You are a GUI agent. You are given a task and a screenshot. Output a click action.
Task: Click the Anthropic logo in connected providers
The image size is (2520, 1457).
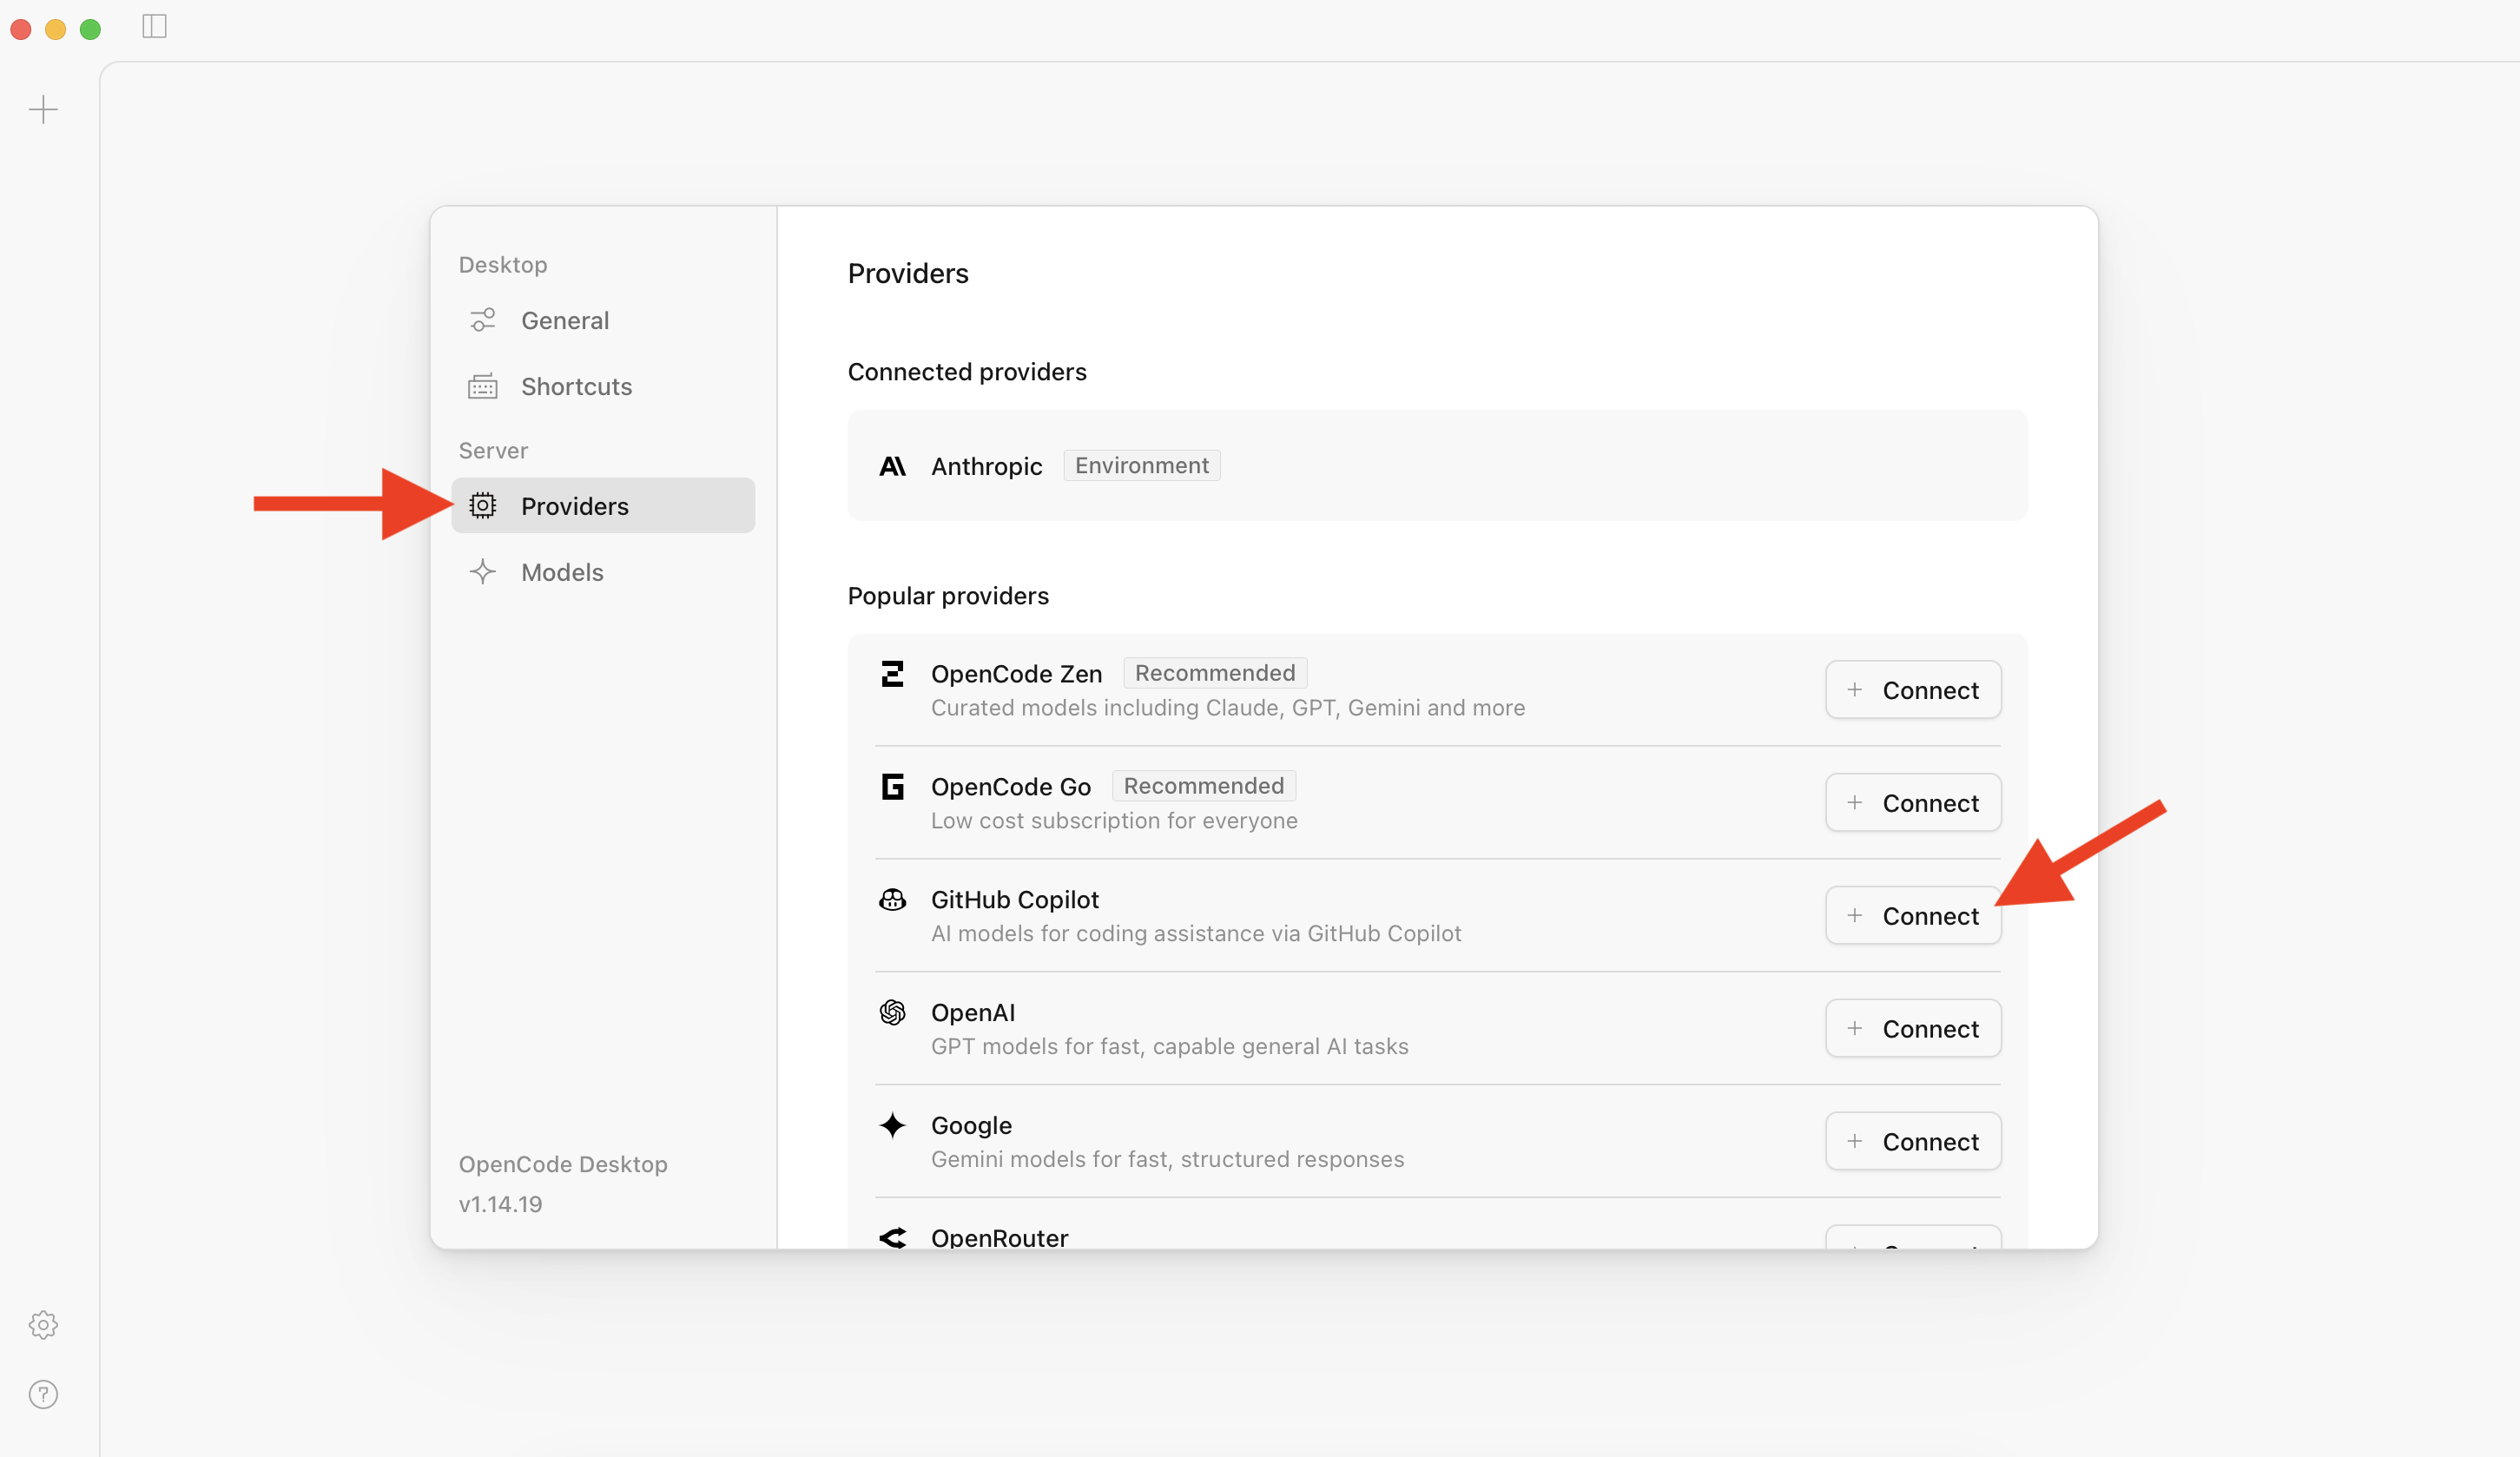893,465
